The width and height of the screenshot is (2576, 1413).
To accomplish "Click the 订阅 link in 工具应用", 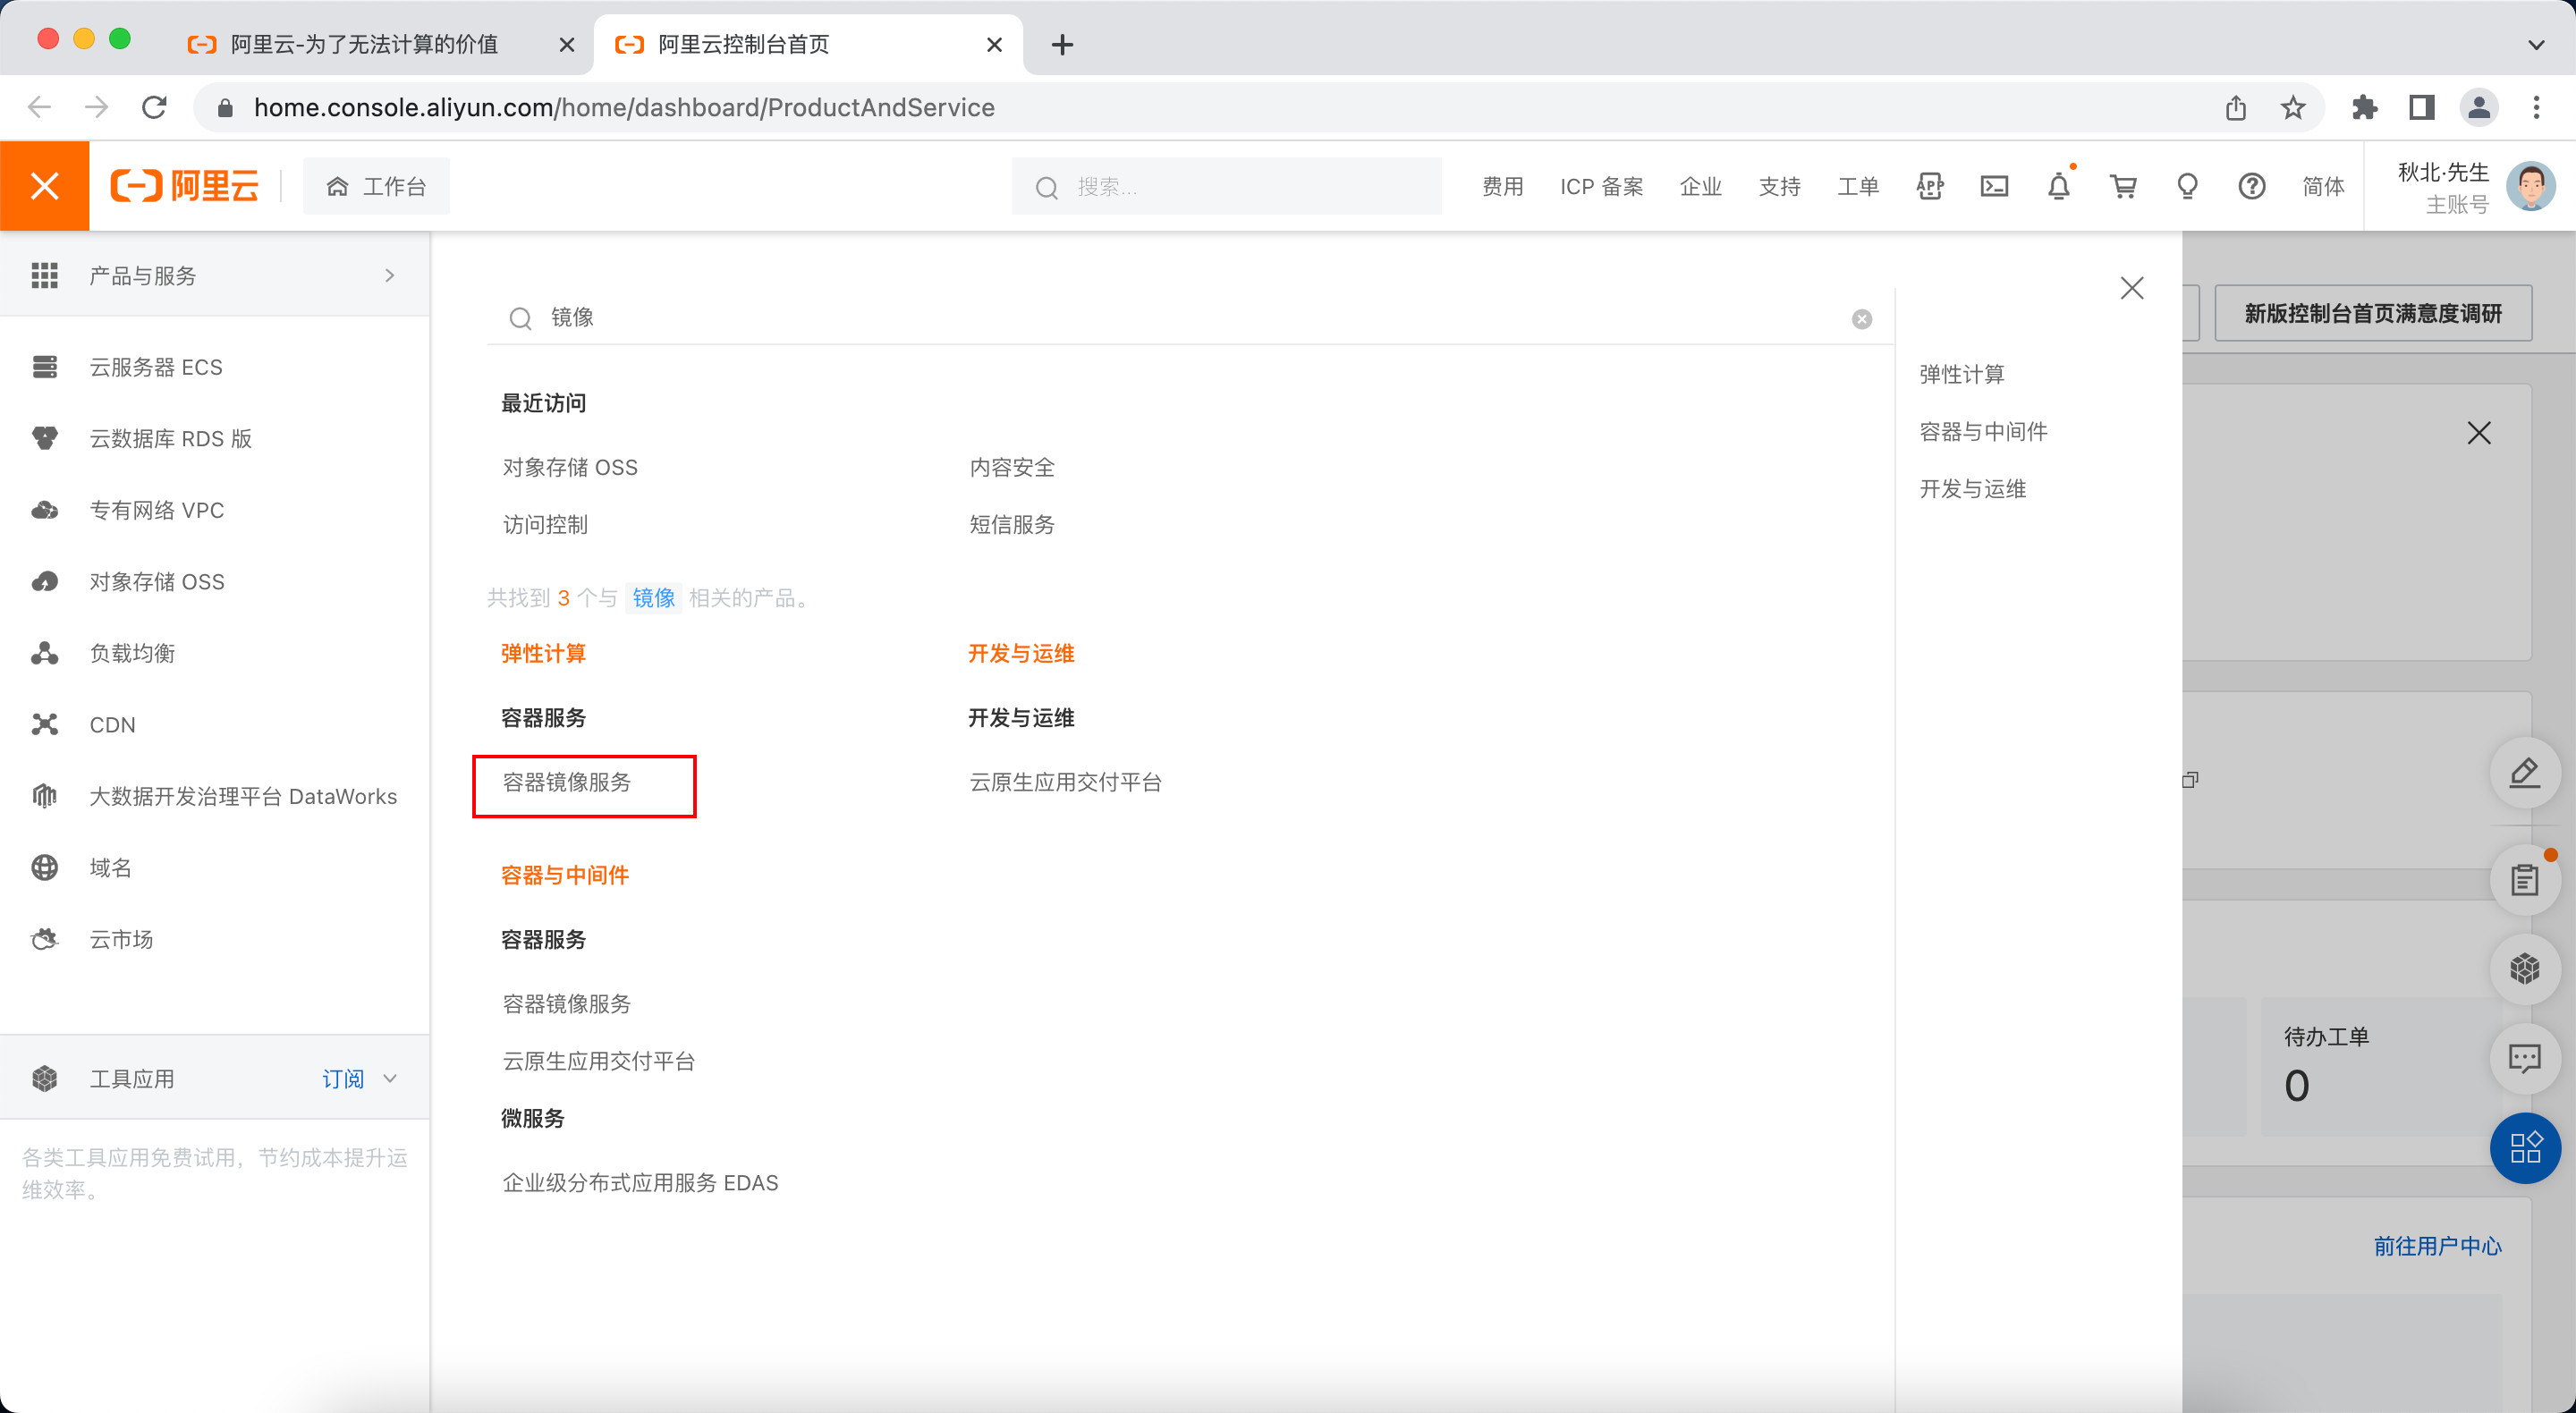I will 343,1079.
